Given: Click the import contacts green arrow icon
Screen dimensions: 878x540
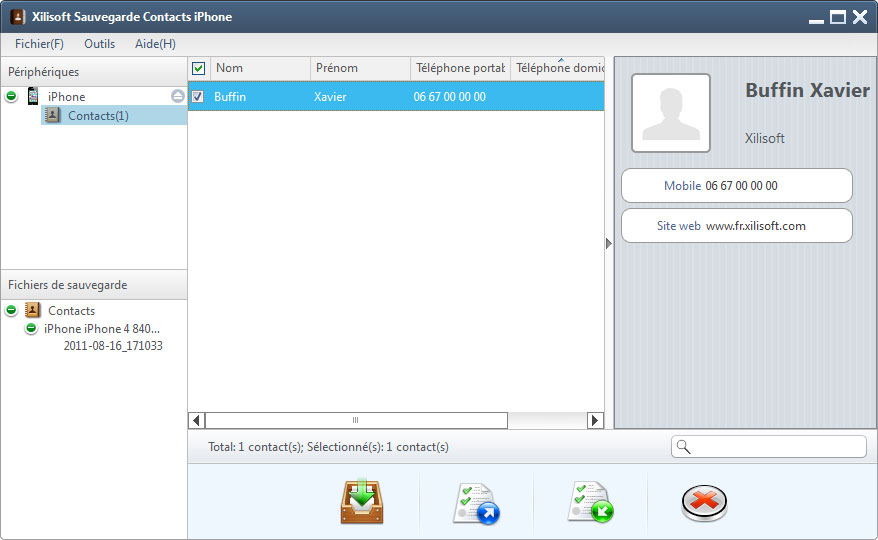Looking at the screenshot, I should pyautogui.click(x=591, y=502).
